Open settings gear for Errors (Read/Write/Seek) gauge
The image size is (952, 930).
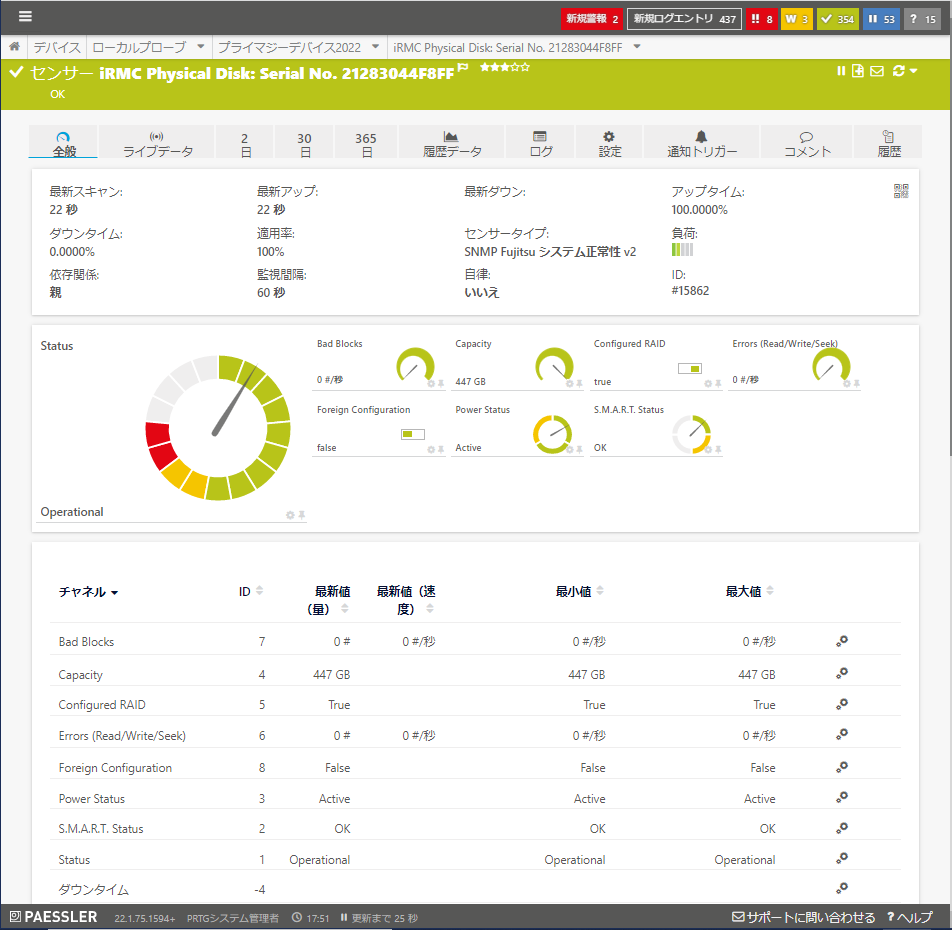coord(846,384)
